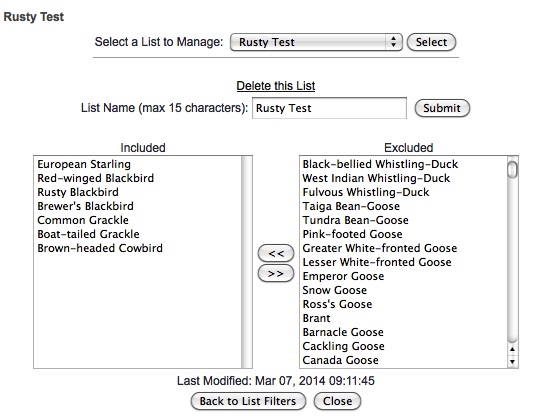Click the Select button

pyautogui.click(x=431, y=42)
